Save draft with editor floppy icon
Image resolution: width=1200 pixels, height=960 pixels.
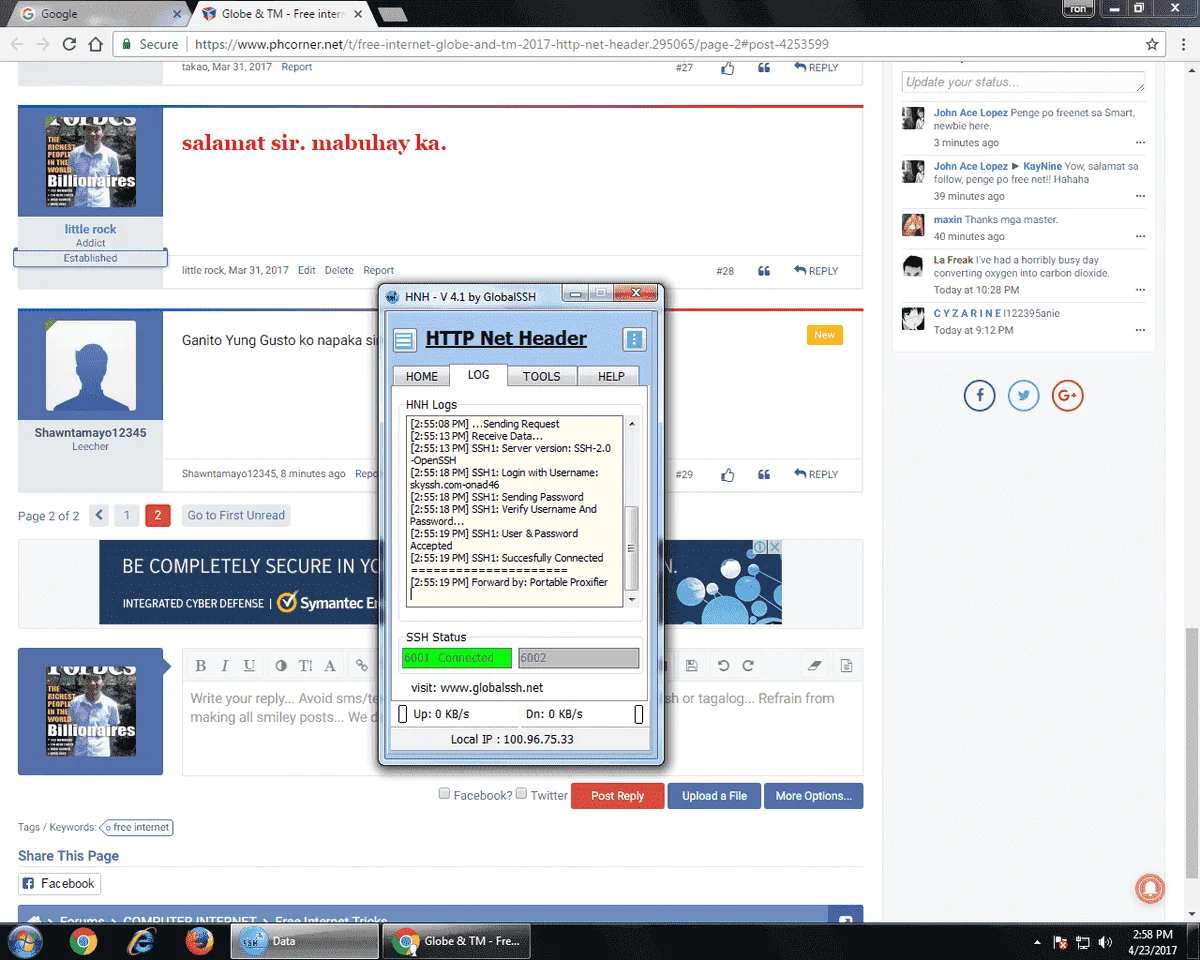691,665
